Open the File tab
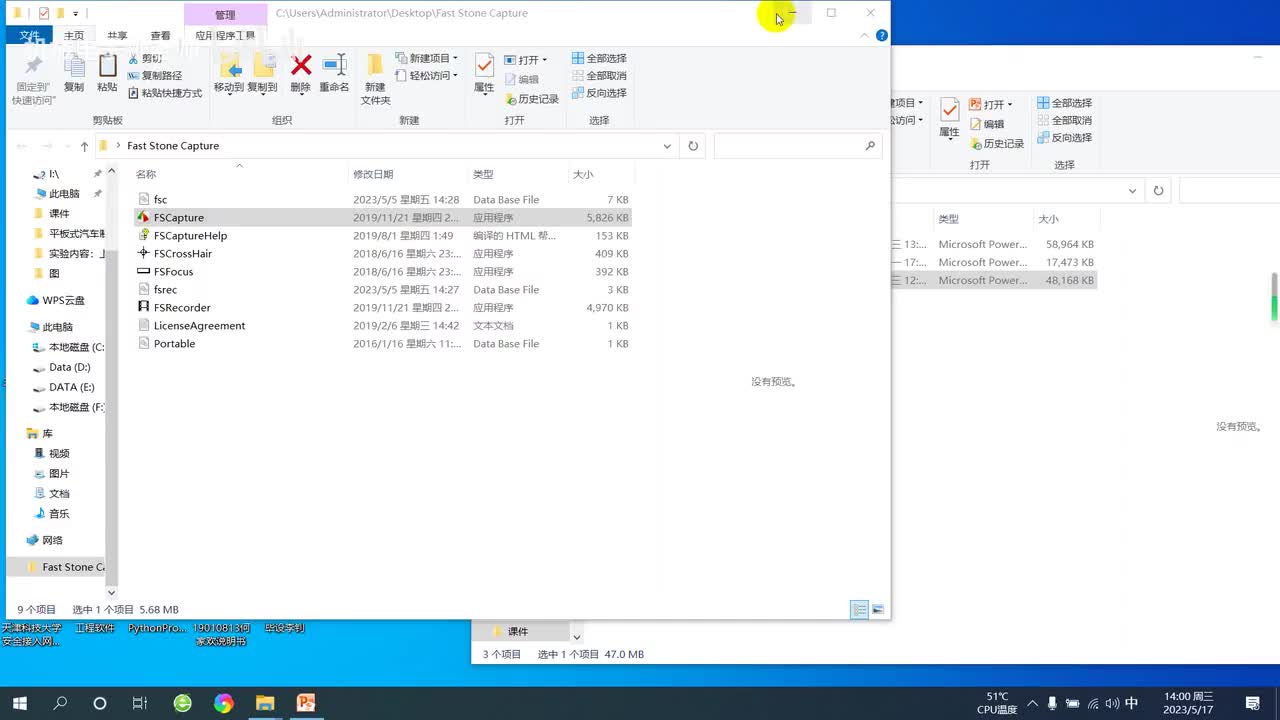 29,36
